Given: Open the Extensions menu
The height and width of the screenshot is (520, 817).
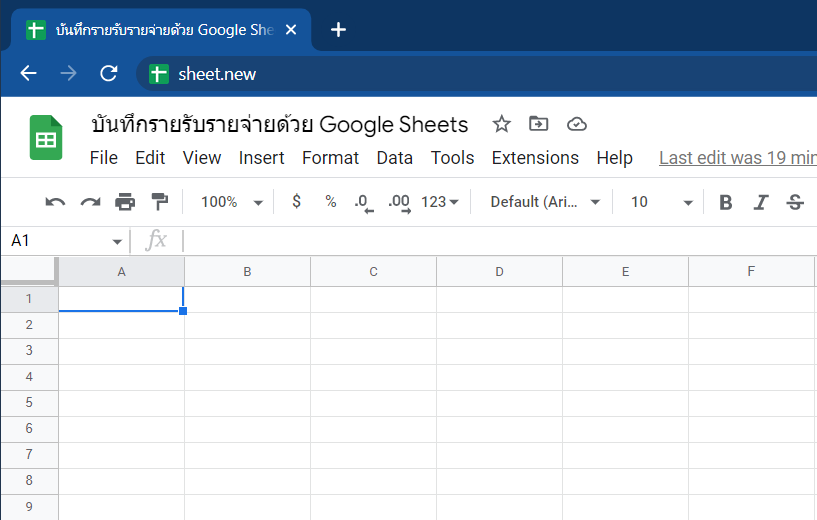Looking at the screenshot, I should pos(535,158).
